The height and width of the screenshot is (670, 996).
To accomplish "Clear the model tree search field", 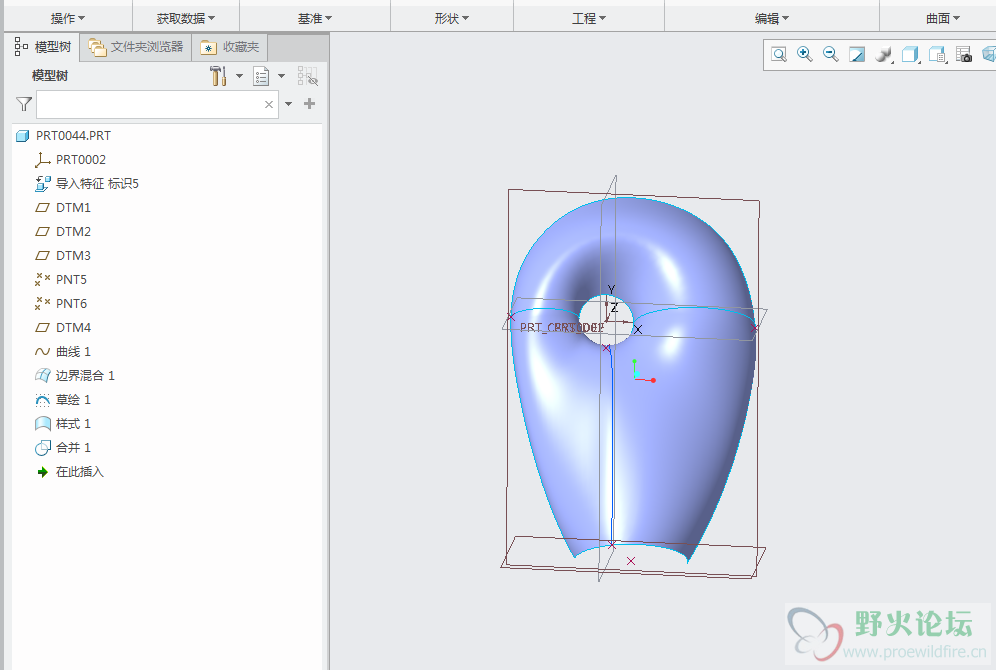I will (269, 104).
